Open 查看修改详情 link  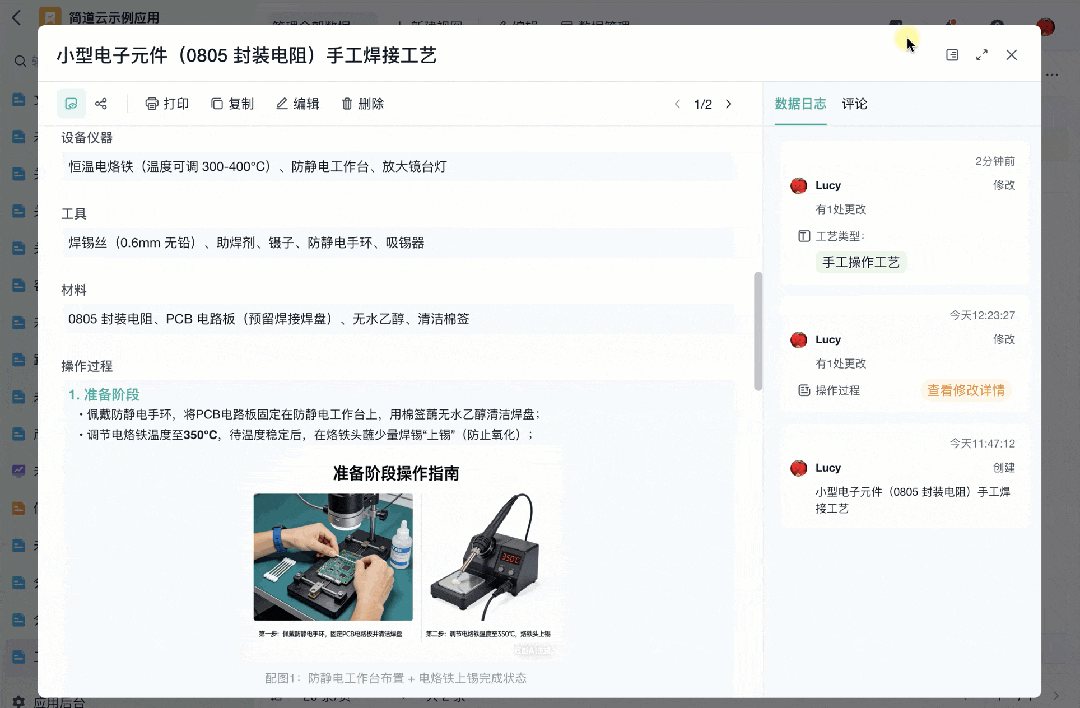(x=966, y=391)
